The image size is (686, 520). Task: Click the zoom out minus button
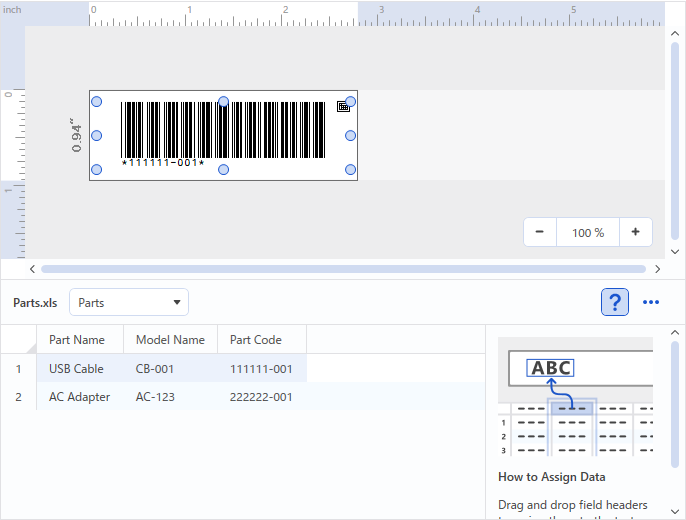540,232
